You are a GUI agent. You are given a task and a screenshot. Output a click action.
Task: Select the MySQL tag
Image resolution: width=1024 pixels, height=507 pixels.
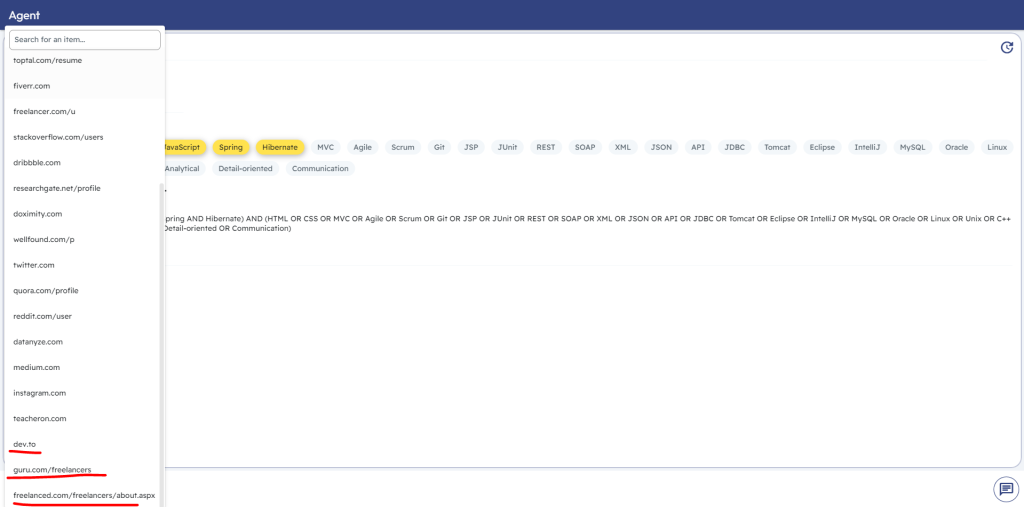tap(912, 147)
